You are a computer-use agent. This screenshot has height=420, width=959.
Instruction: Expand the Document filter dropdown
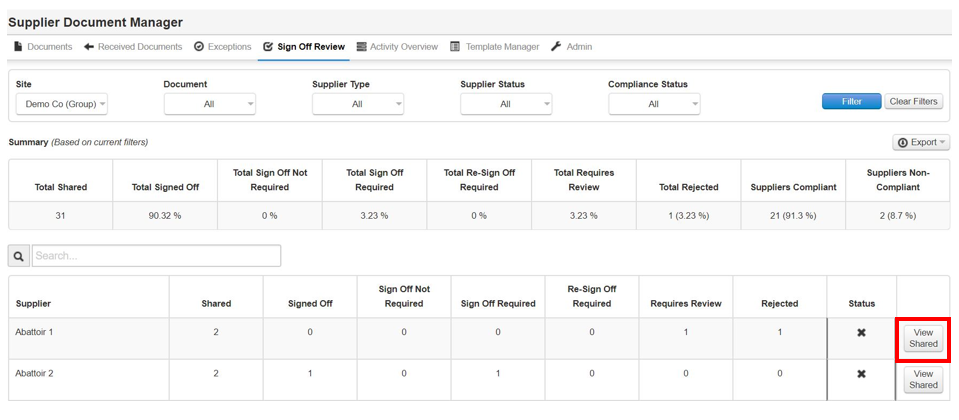point(210,104)
